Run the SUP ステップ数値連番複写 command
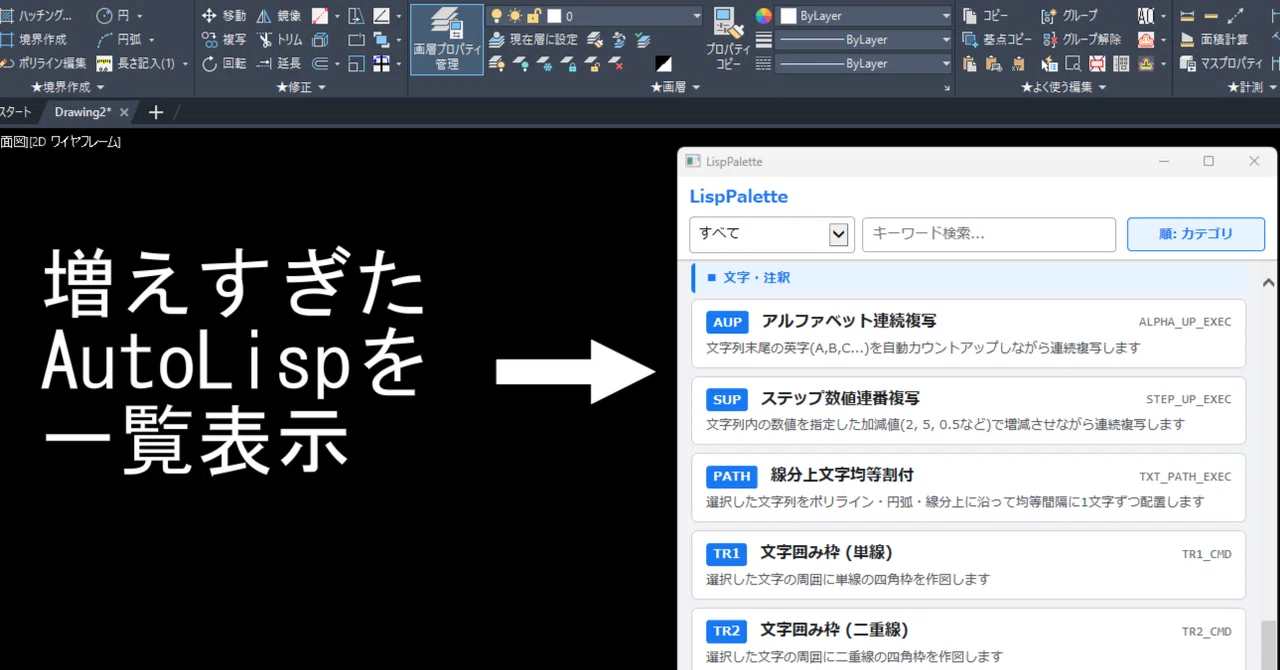This screenshot has height=670, width=1280. click(968, 410)
